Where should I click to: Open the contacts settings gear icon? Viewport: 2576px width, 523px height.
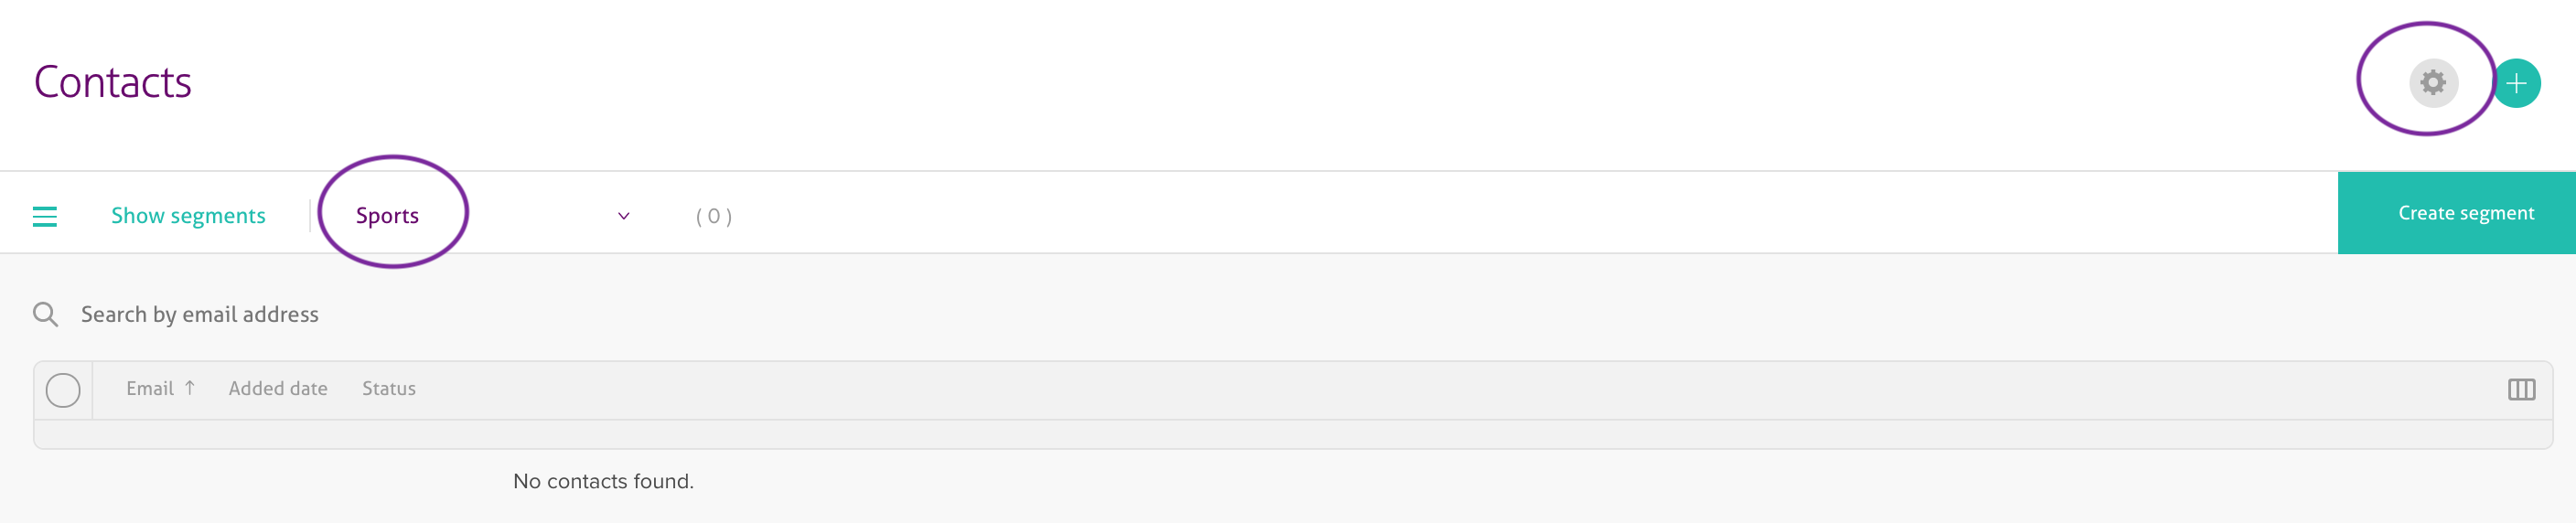point(2432,82)
